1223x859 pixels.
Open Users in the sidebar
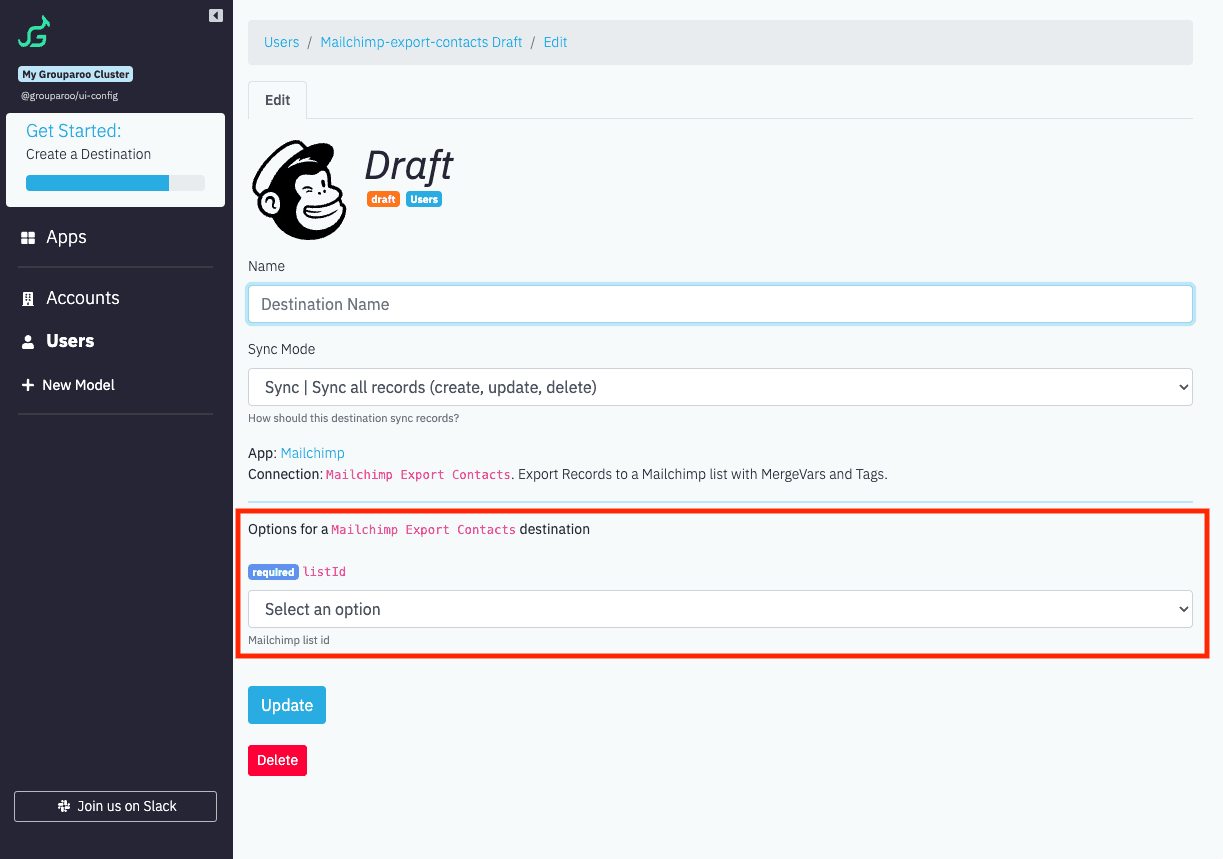click(x=70, y=341)
